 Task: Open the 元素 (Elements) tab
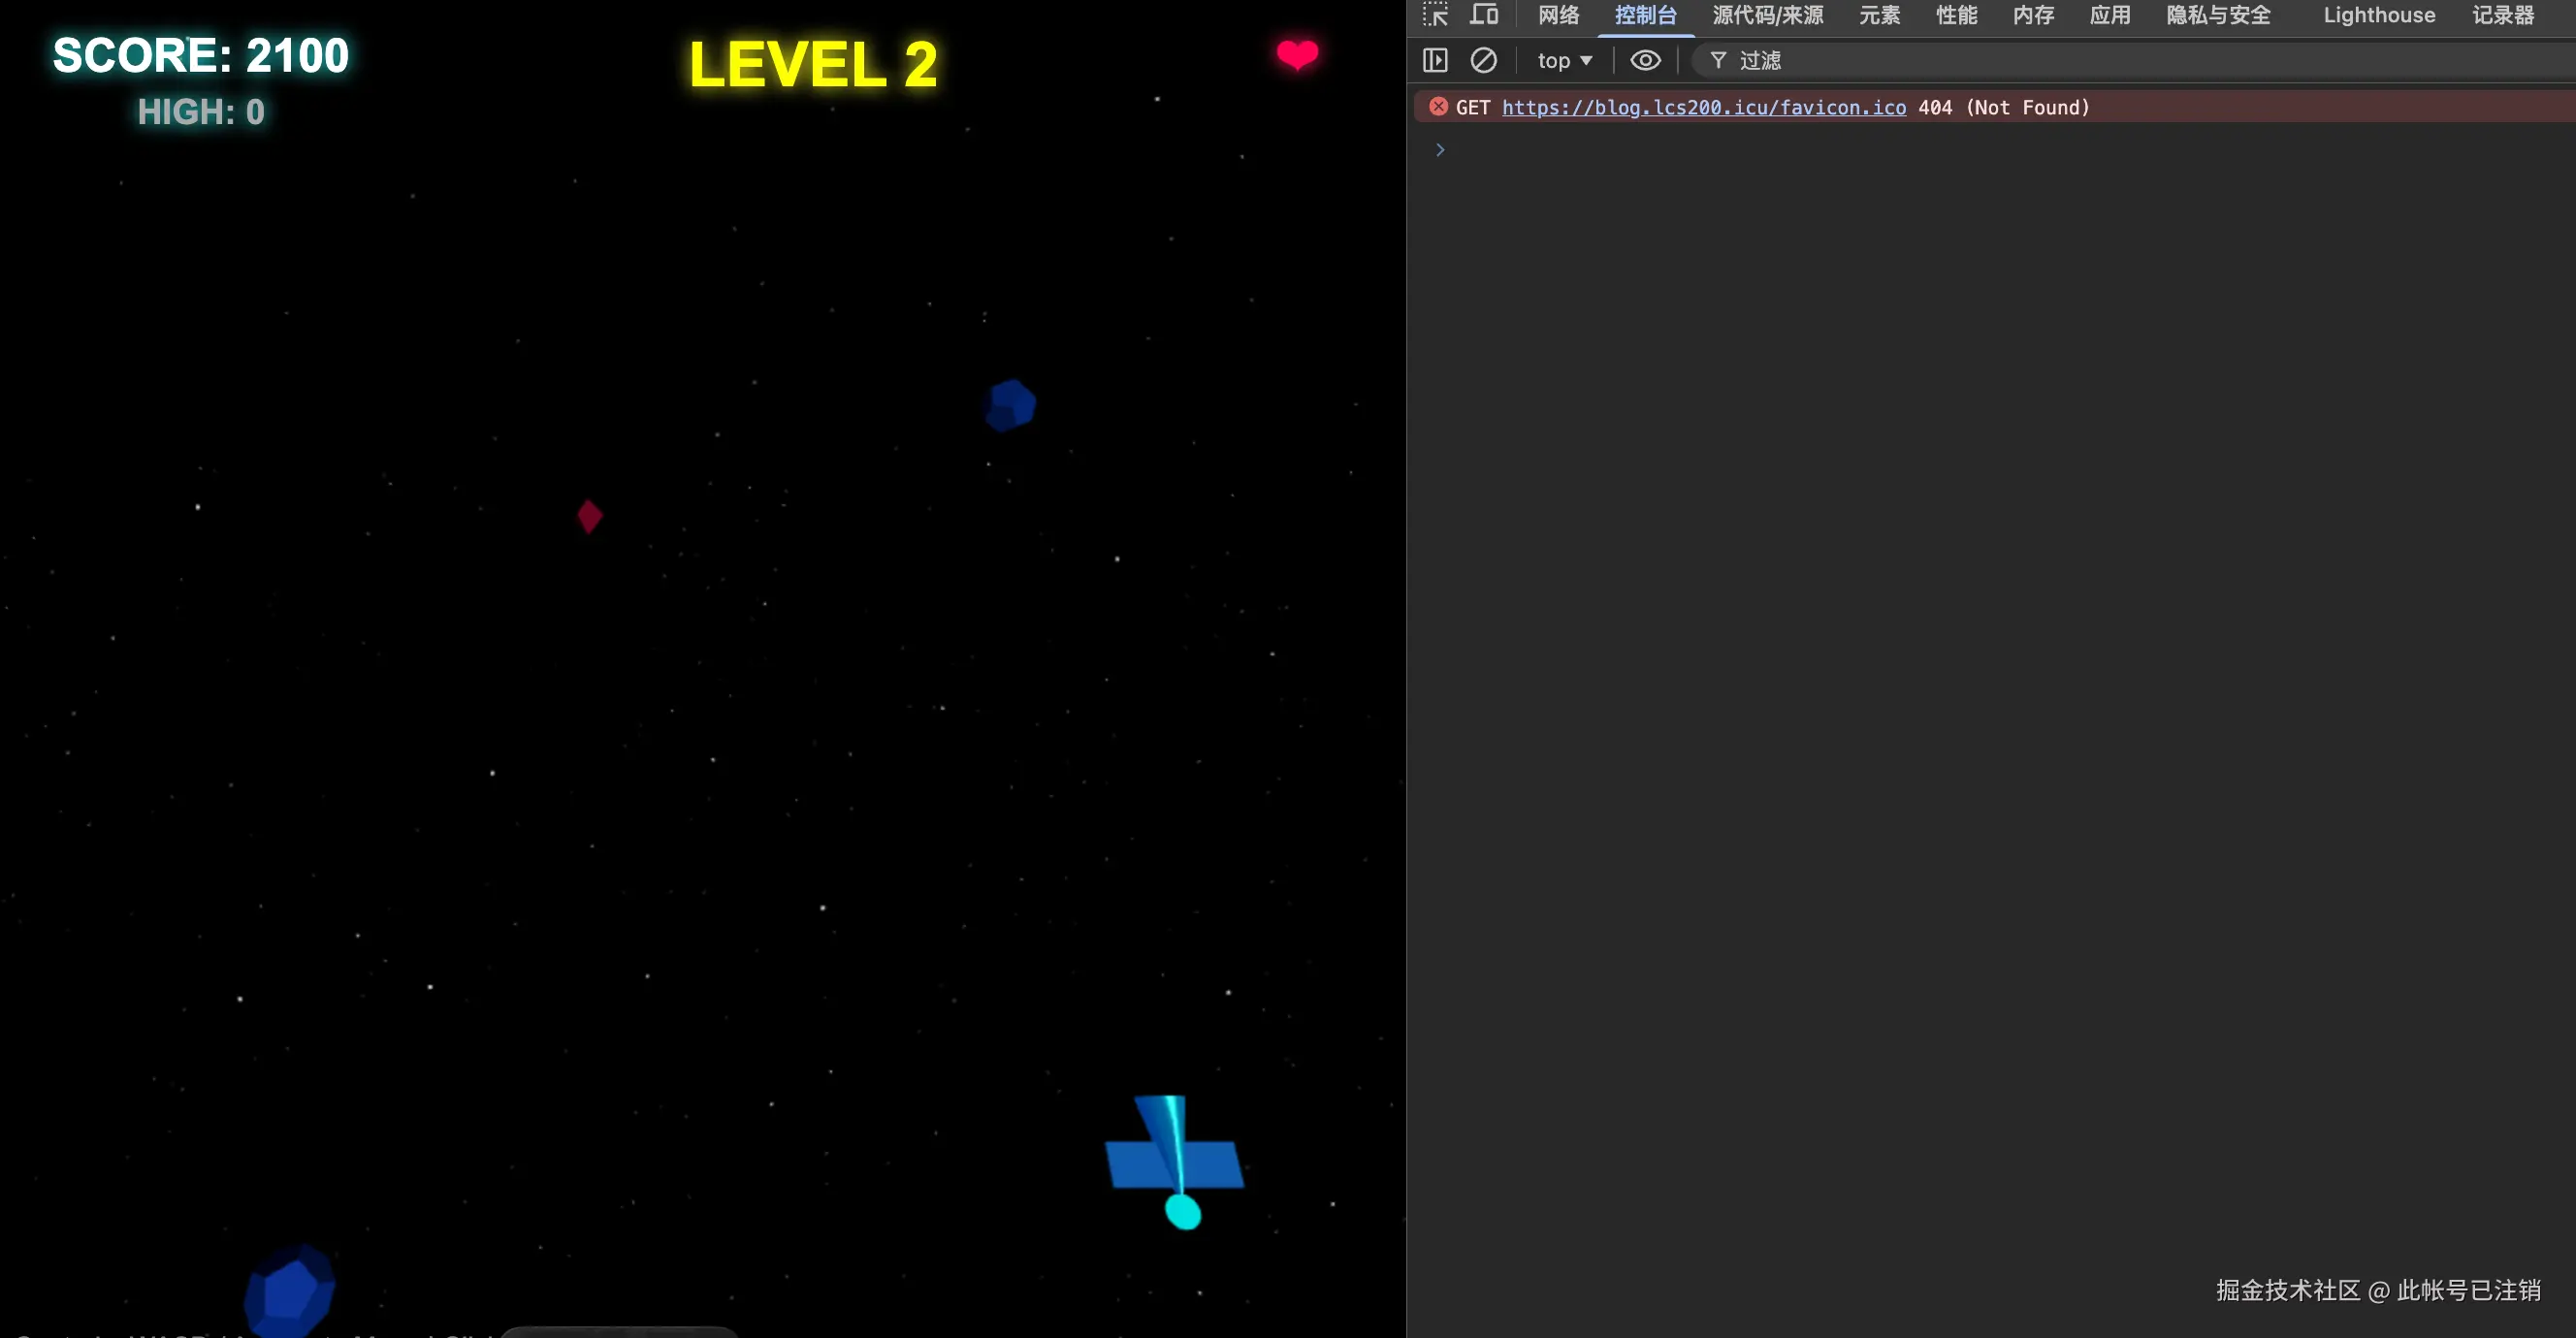pyautogui.click(x=1879, y=15)
